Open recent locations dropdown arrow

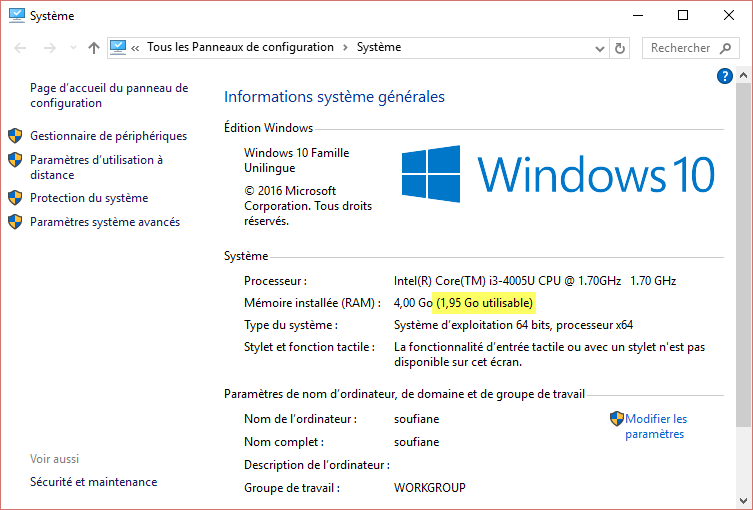click(x=73, y=48)
